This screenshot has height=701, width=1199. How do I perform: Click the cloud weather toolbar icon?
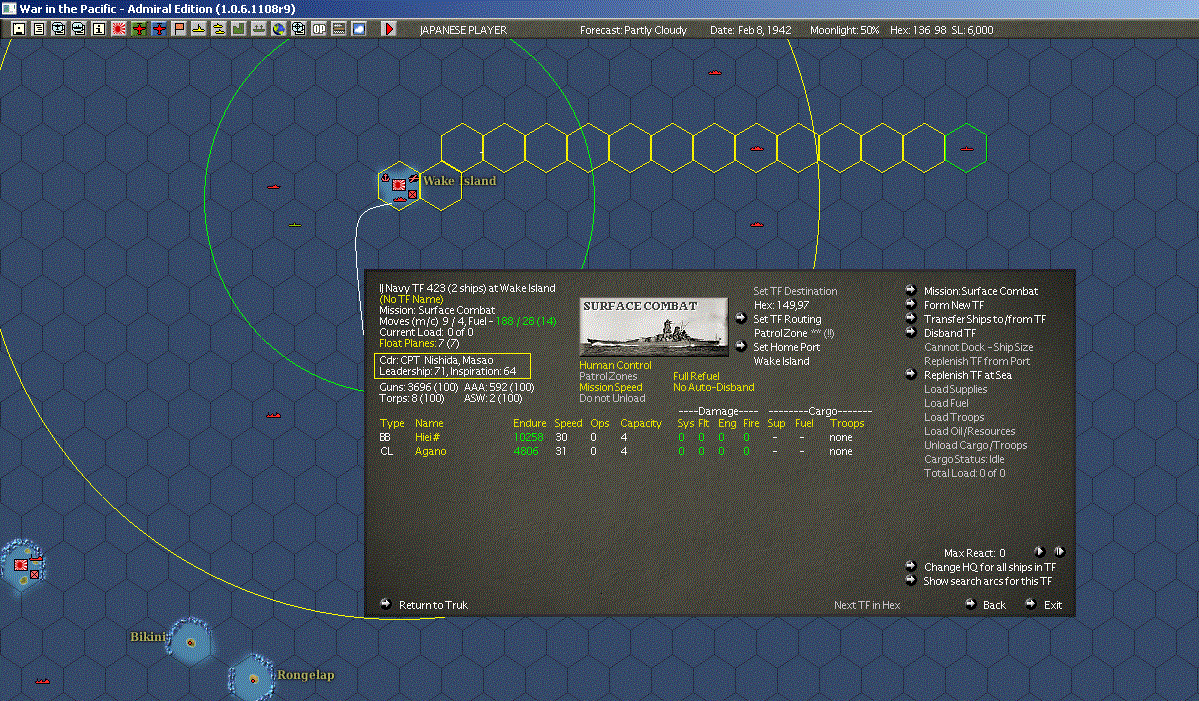pyautogui.click(x=358, y=29)
